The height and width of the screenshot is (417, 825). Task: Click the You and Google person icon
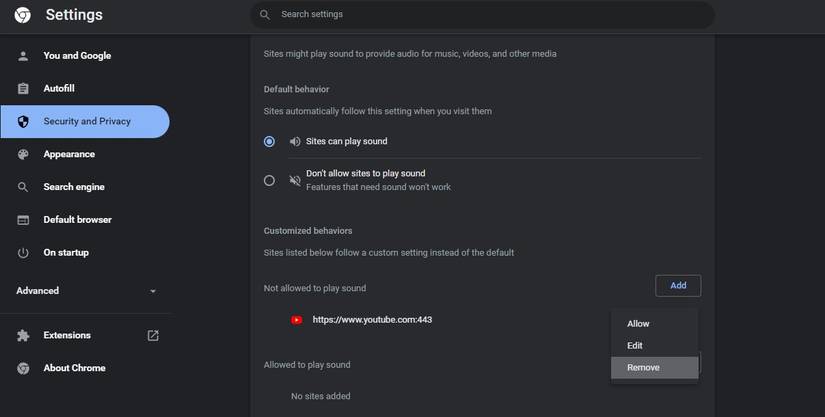23,56
